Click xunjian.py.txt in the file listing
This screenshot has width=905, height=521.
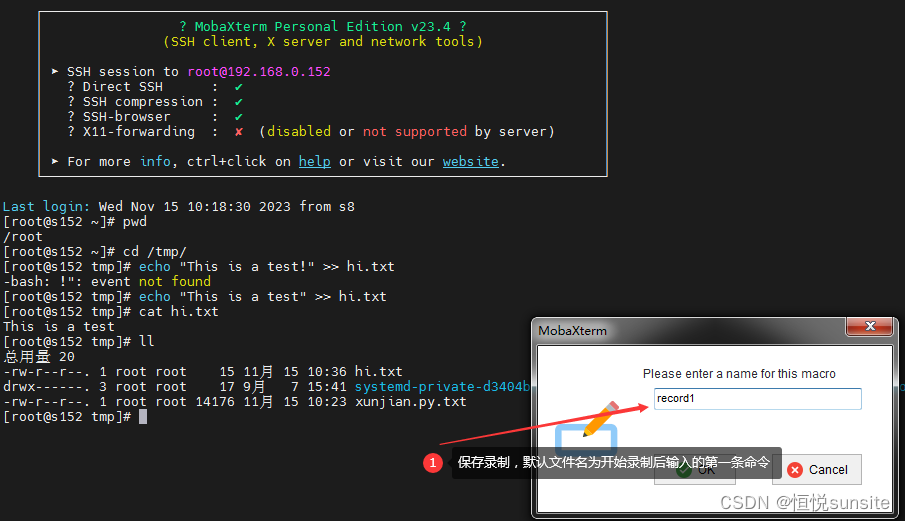coord(410,401)
